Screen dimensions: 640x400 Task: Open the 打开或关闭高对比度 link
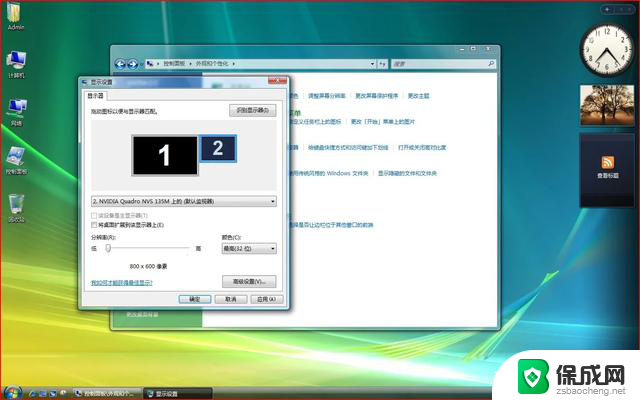click(x=422, y=147)
